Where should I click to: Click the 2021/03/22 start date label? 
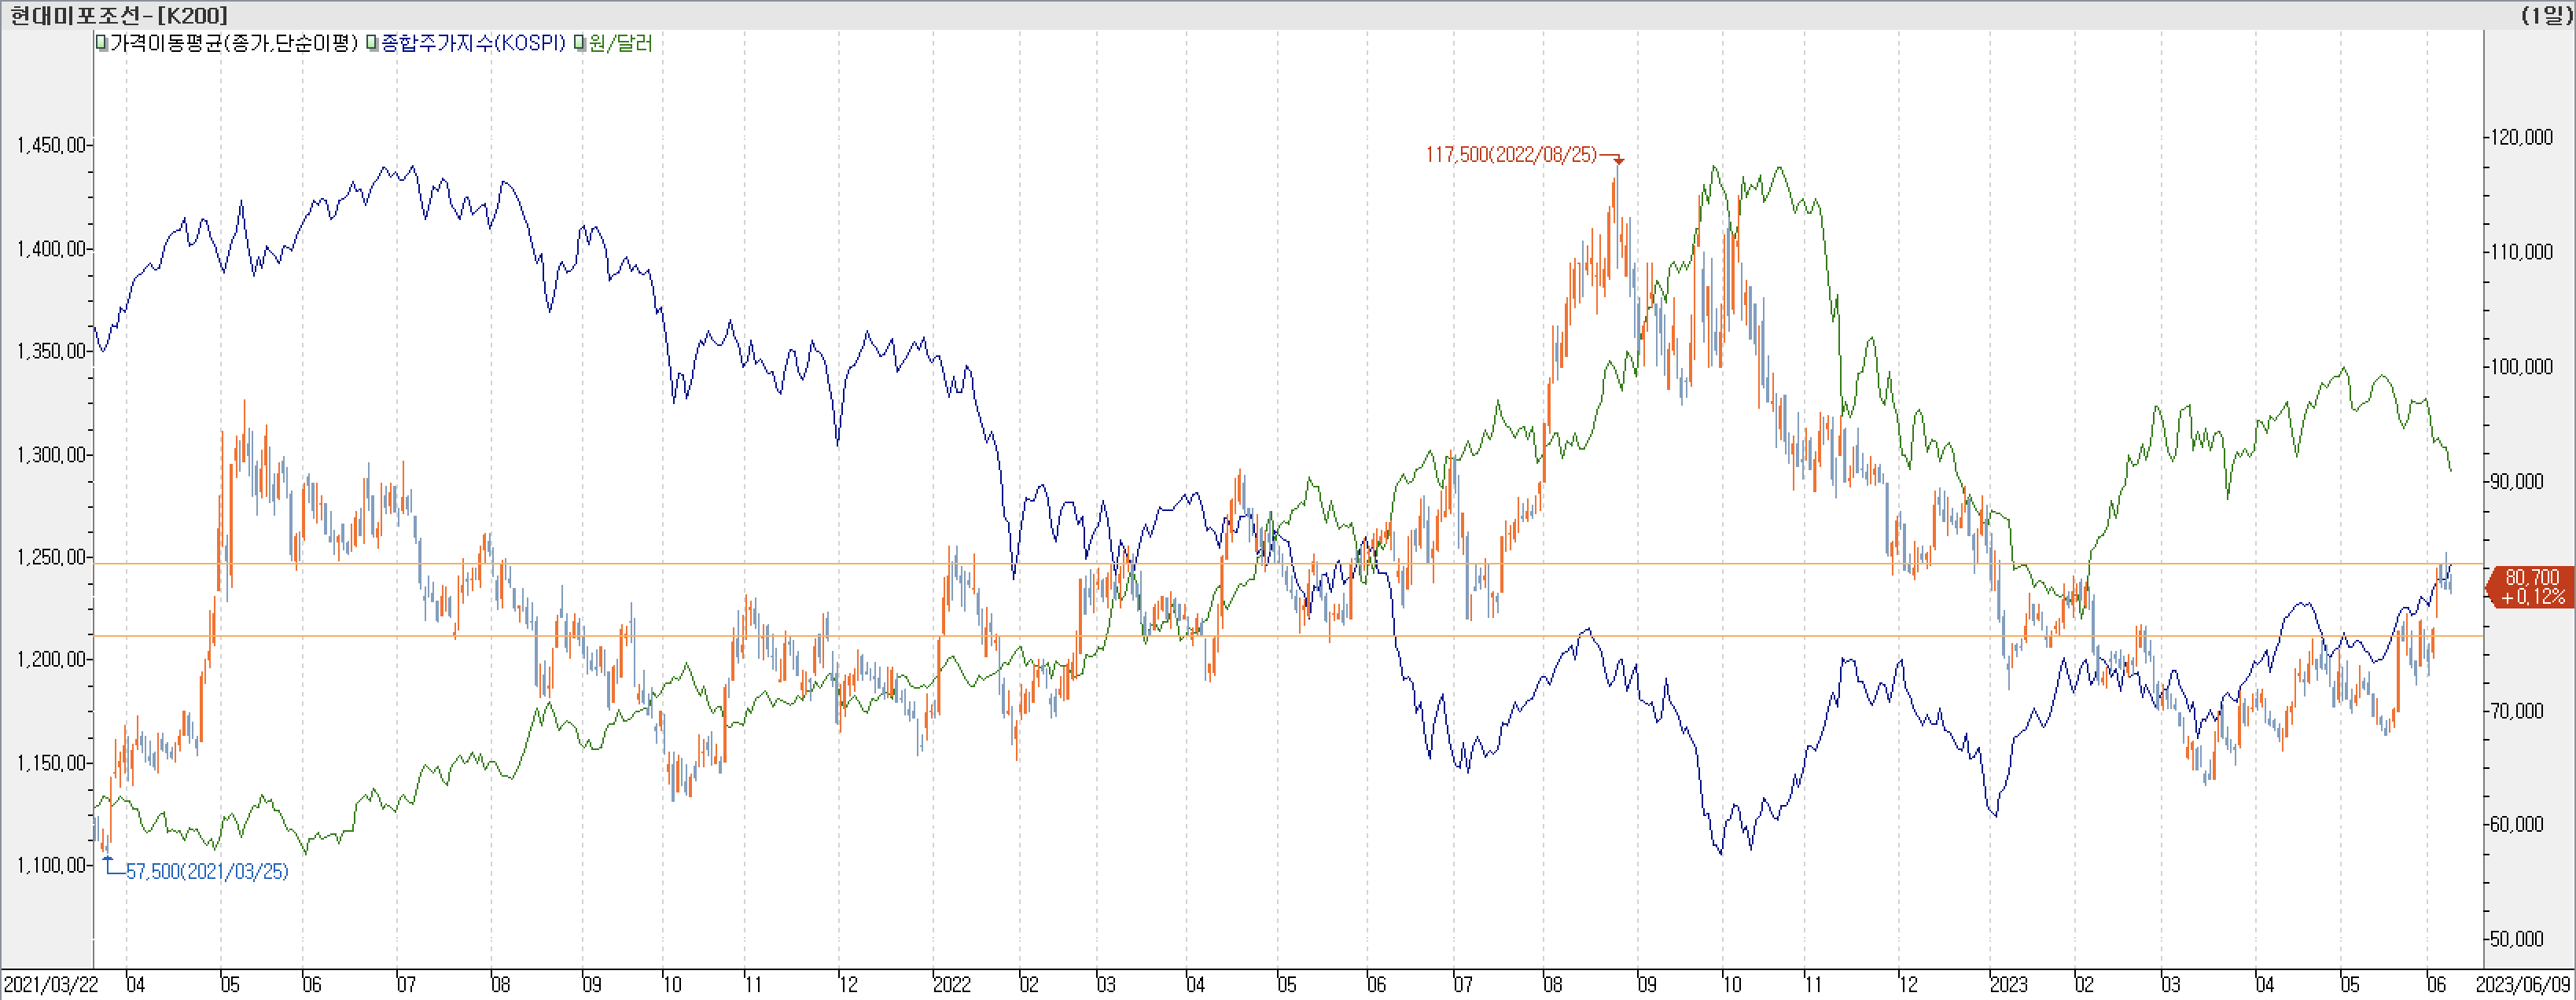coord(50,985)
